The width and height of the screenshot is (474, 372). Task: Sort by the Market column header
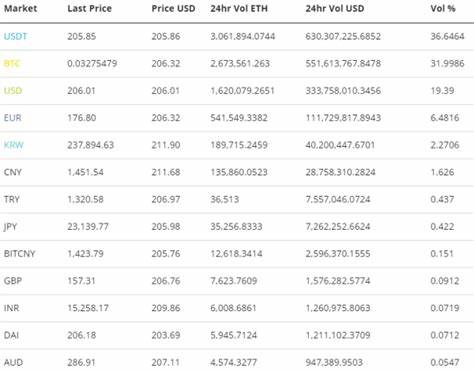point(20,8)
